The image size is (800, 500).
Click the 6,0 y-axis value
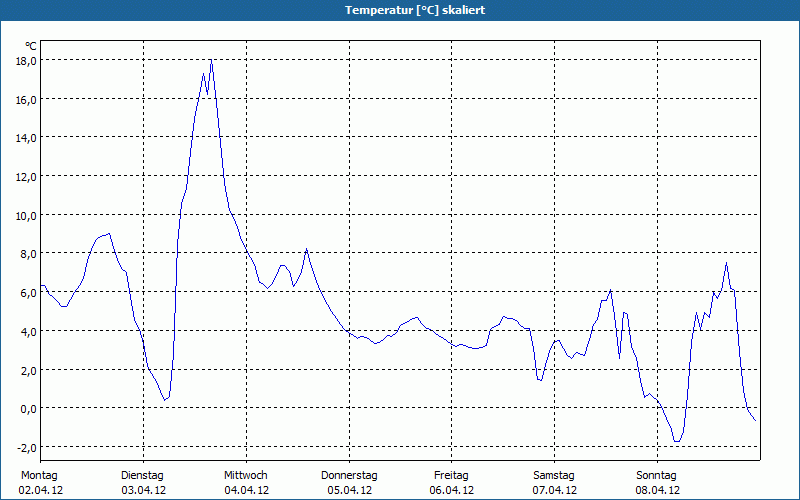pos(28,292)
